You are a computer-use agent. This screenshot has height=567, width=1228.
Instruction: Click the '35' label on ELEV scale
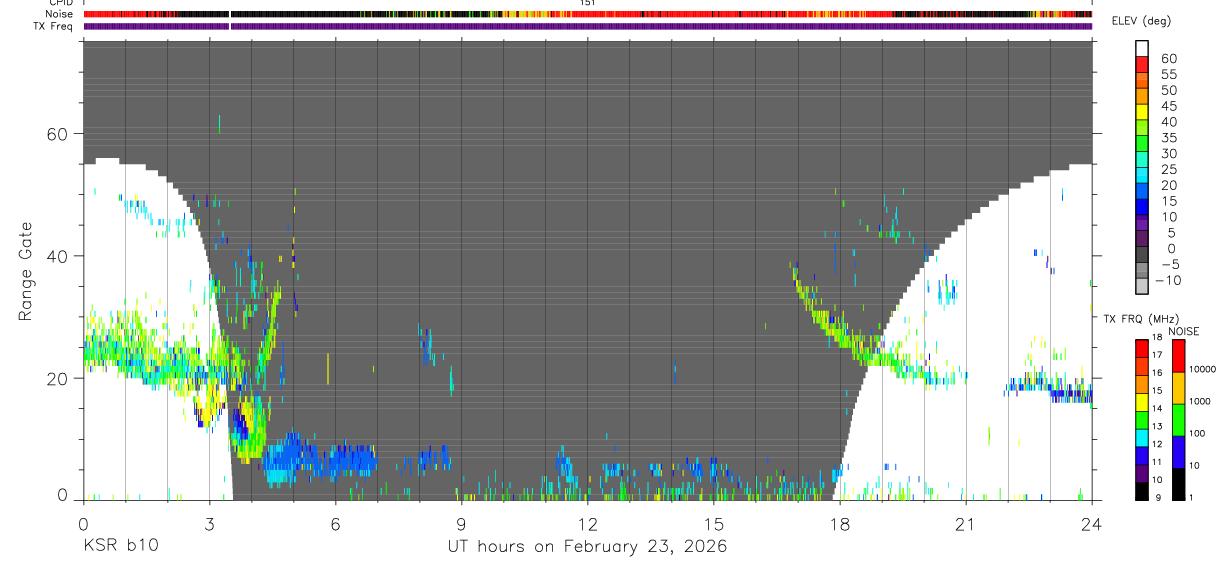[x=1168, y=138]
